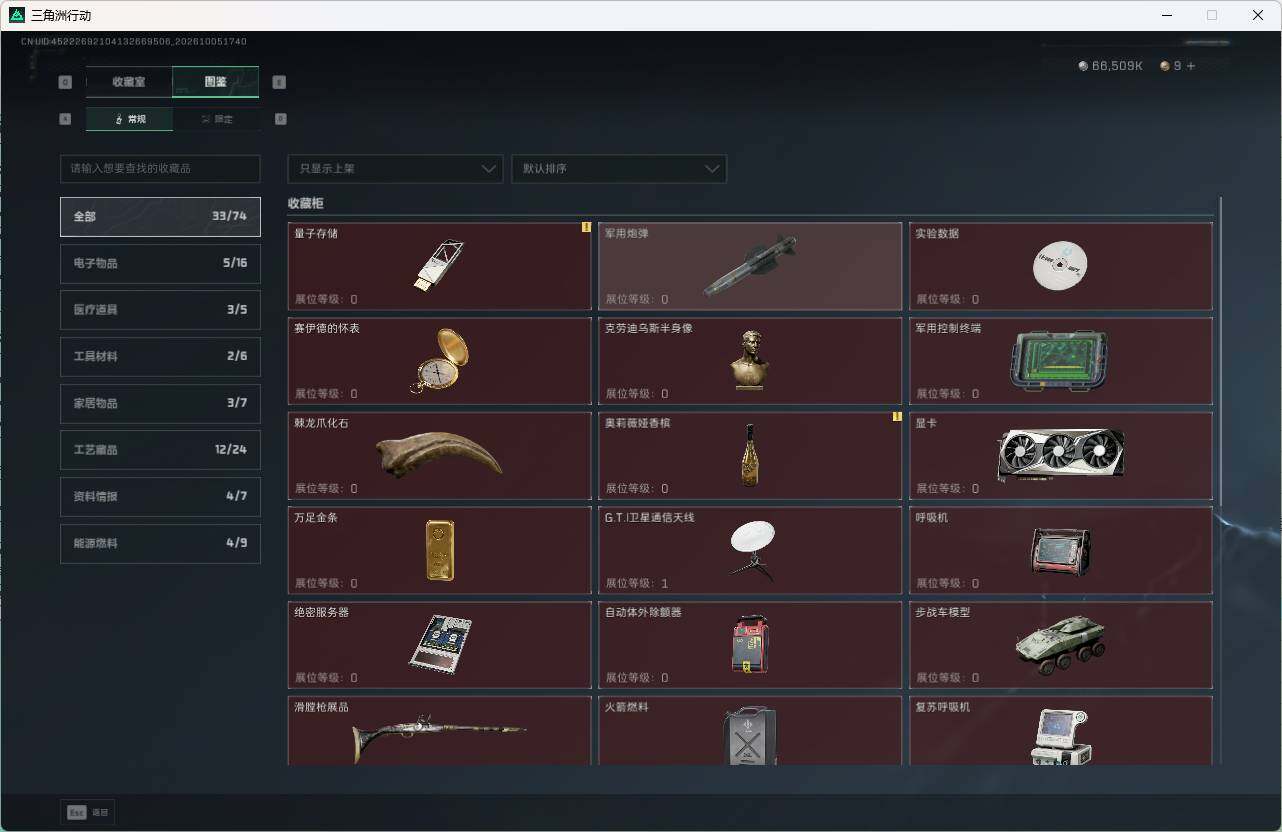Click the yellow alert badge on 奥莉薇娅香槟
1282x832 pixels.
(897, 417)
